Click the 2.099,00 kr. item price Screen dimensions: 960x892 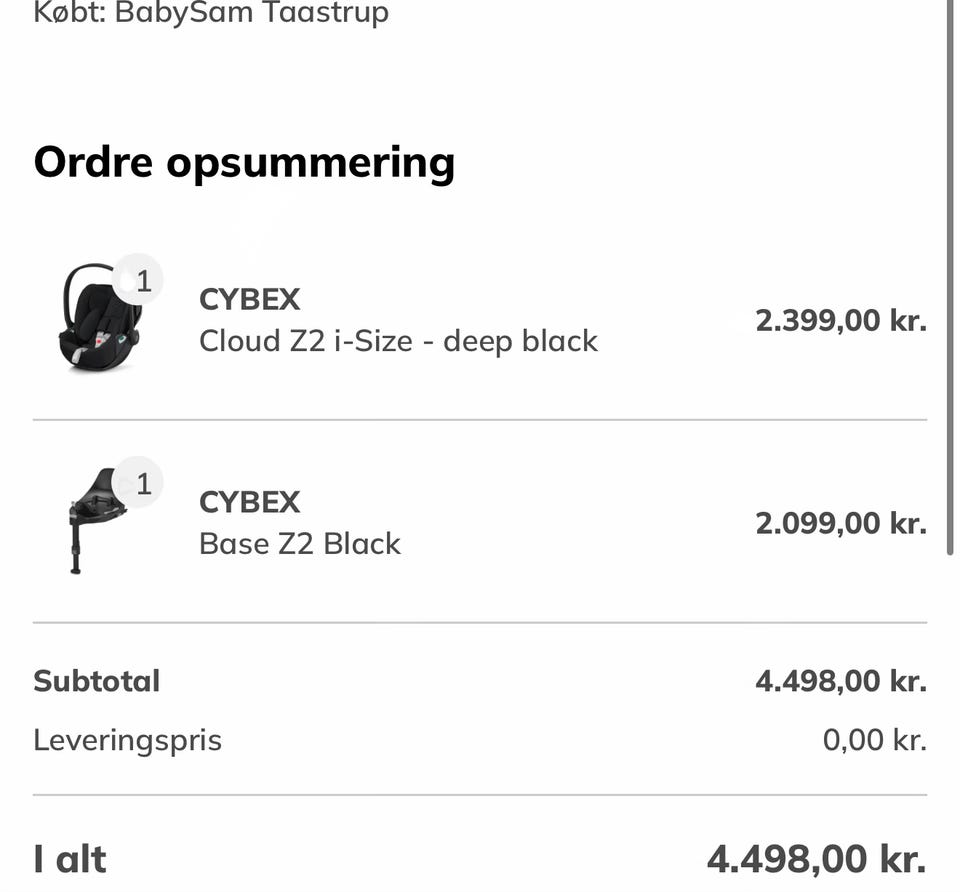840,523
